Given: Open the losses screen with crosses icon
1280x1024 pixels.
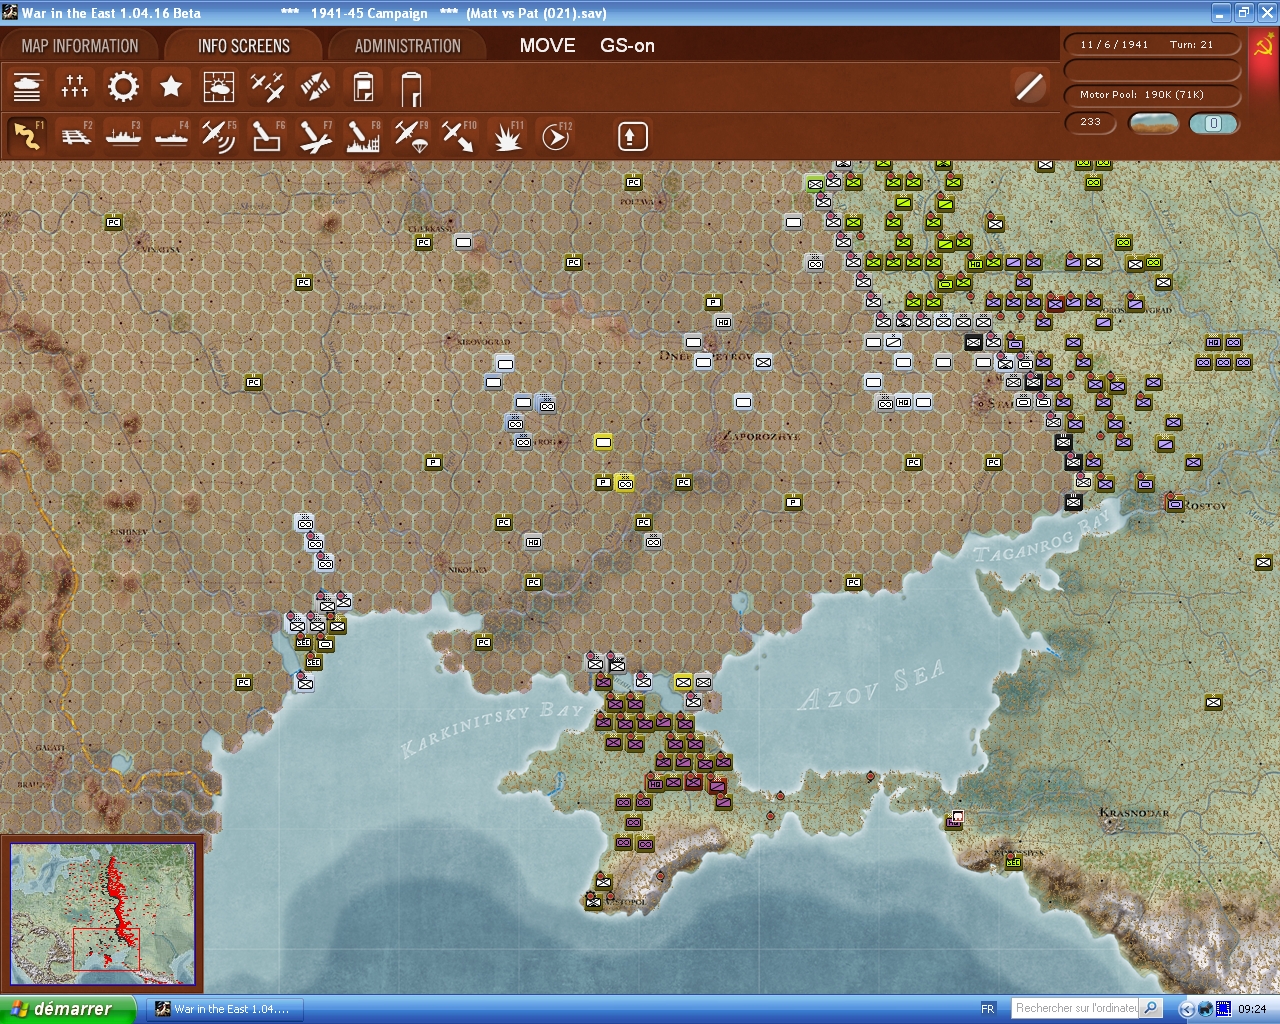Looking at the screenshot, I should click(75, 87).
